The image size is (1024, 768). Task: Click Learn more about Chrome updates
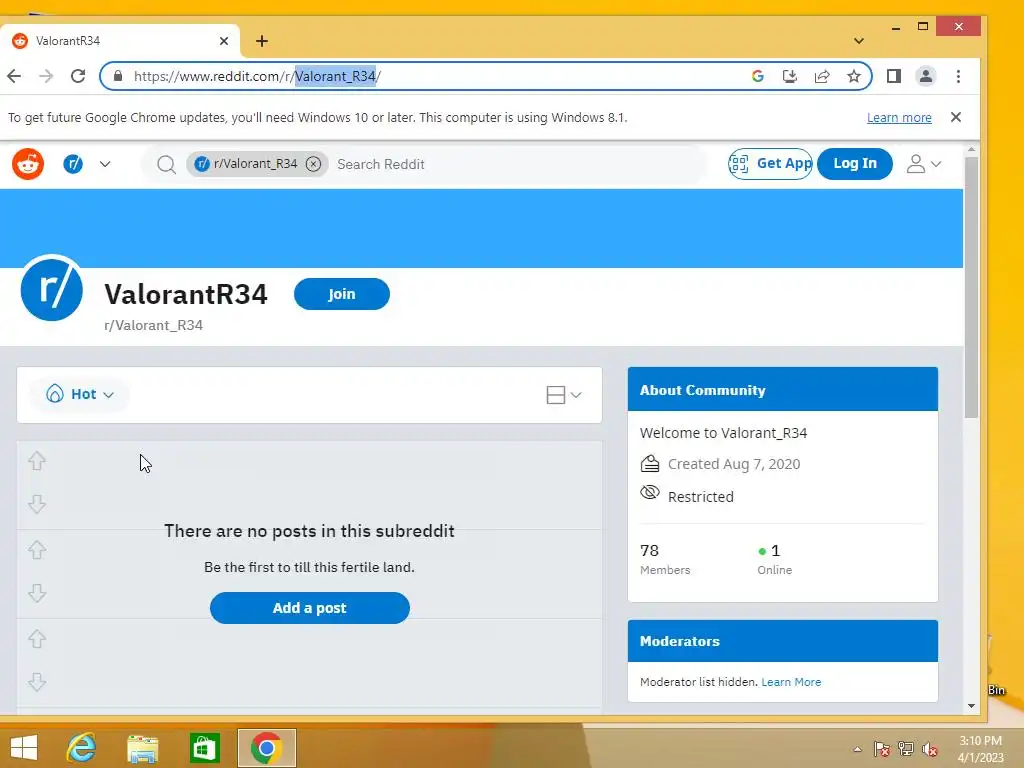(899, 118)
